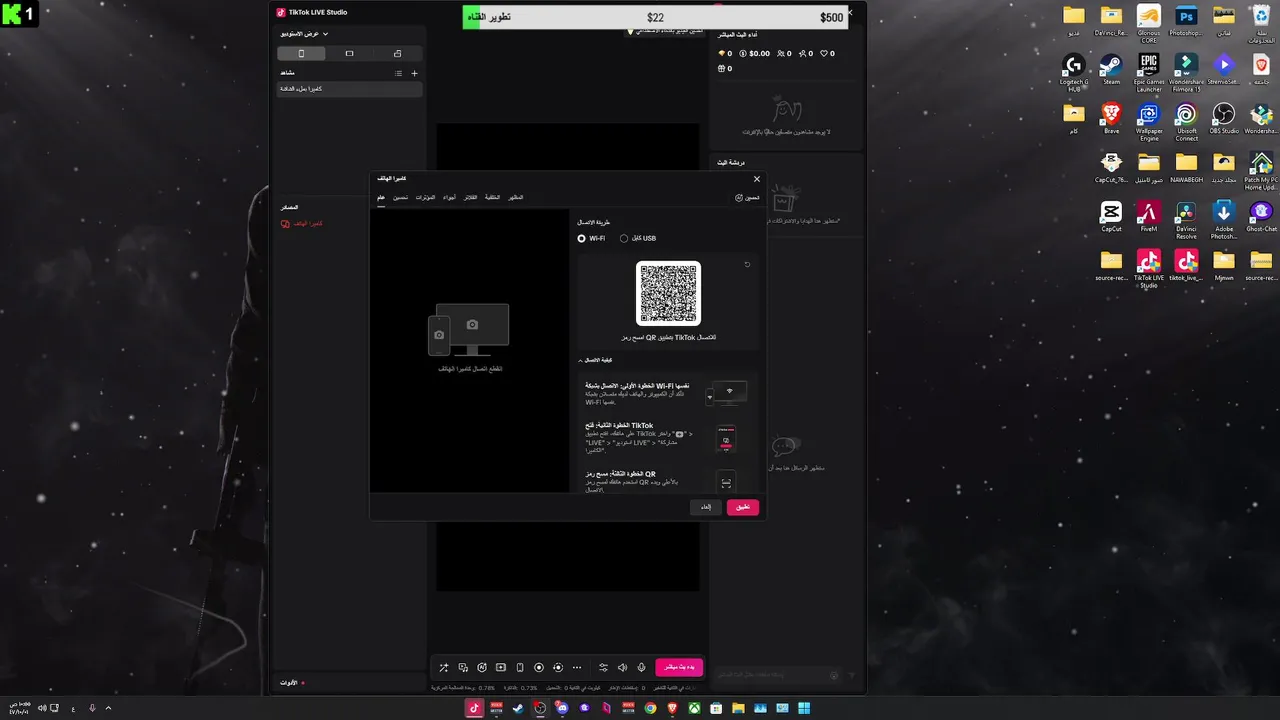This screenshot has height=720, width=1280.
Task: Select the full-screen camera scene row
Action: 350,89
